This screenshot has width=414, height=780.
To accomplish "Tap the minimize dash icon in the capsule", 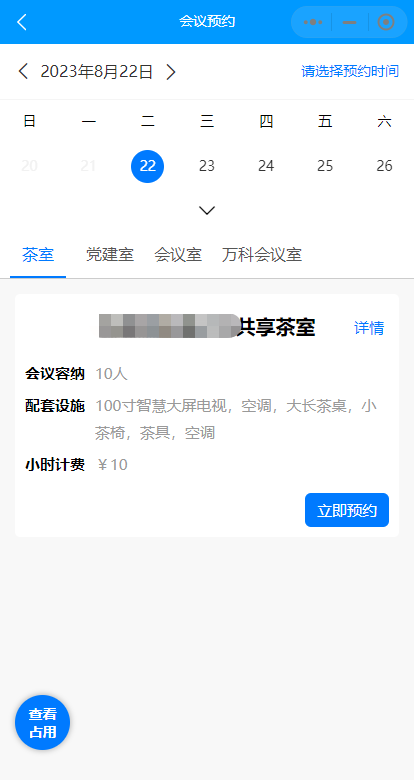I will [350, 22].
